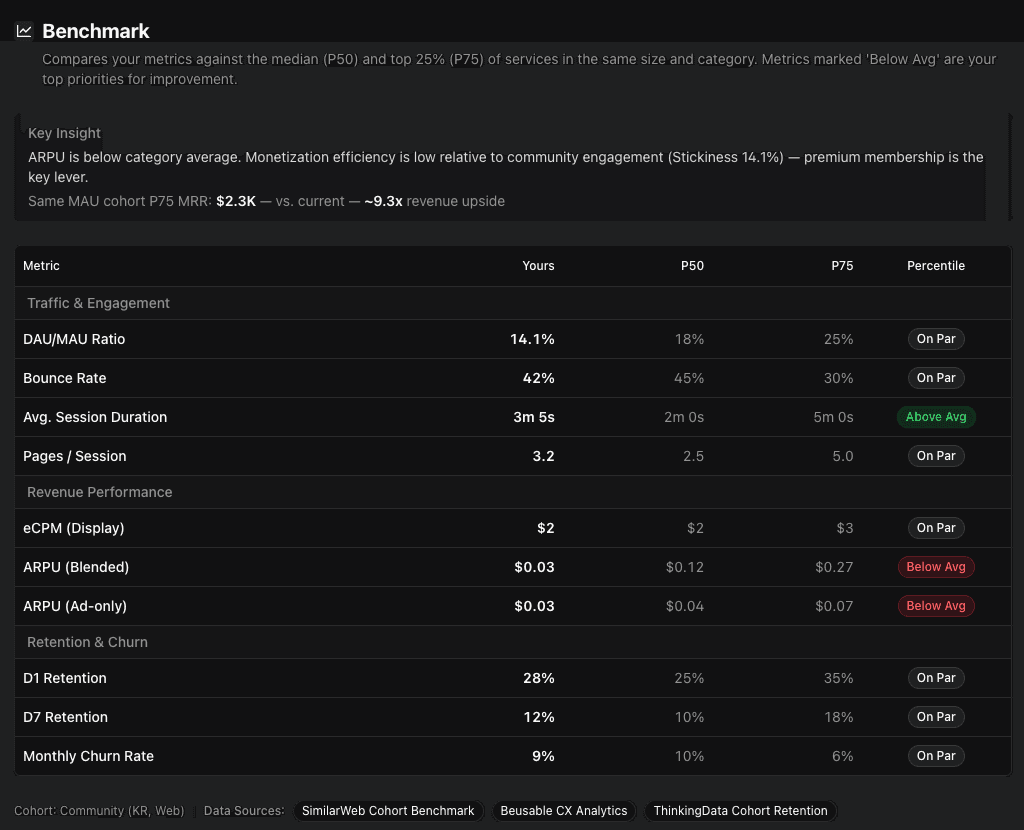Select the ThinkingData Cohort Retention chip

(740, 811)
